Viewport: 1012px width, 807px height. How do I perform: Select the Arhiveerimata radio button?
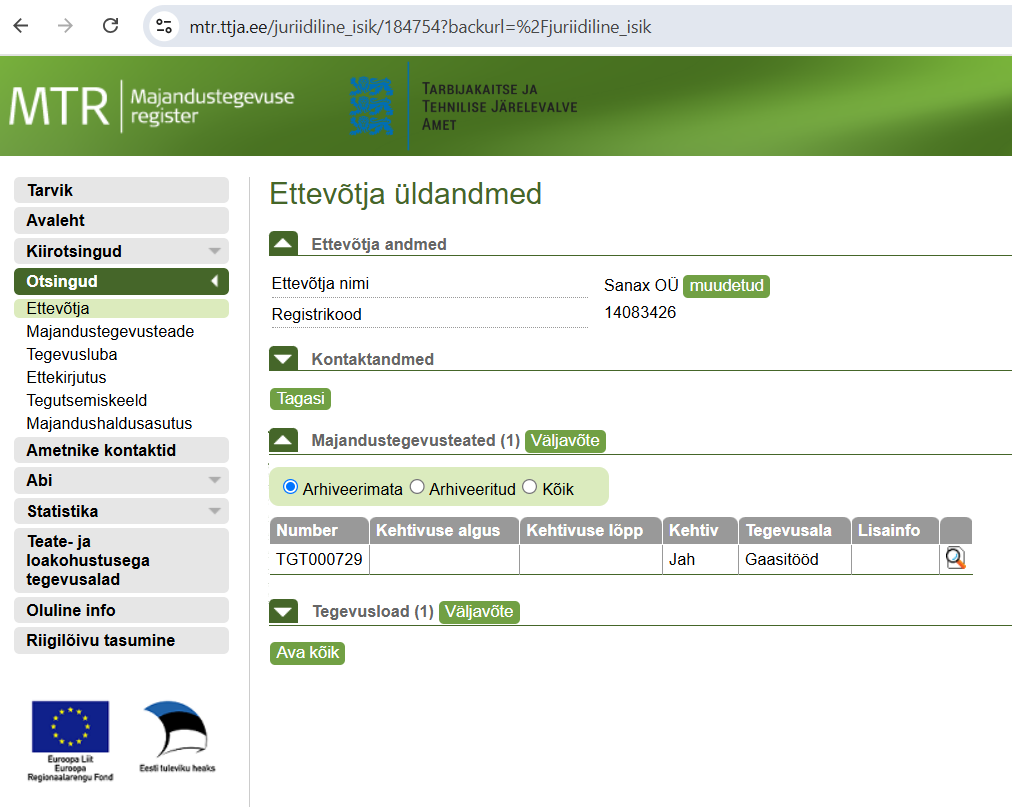click(x=291, y=488)
